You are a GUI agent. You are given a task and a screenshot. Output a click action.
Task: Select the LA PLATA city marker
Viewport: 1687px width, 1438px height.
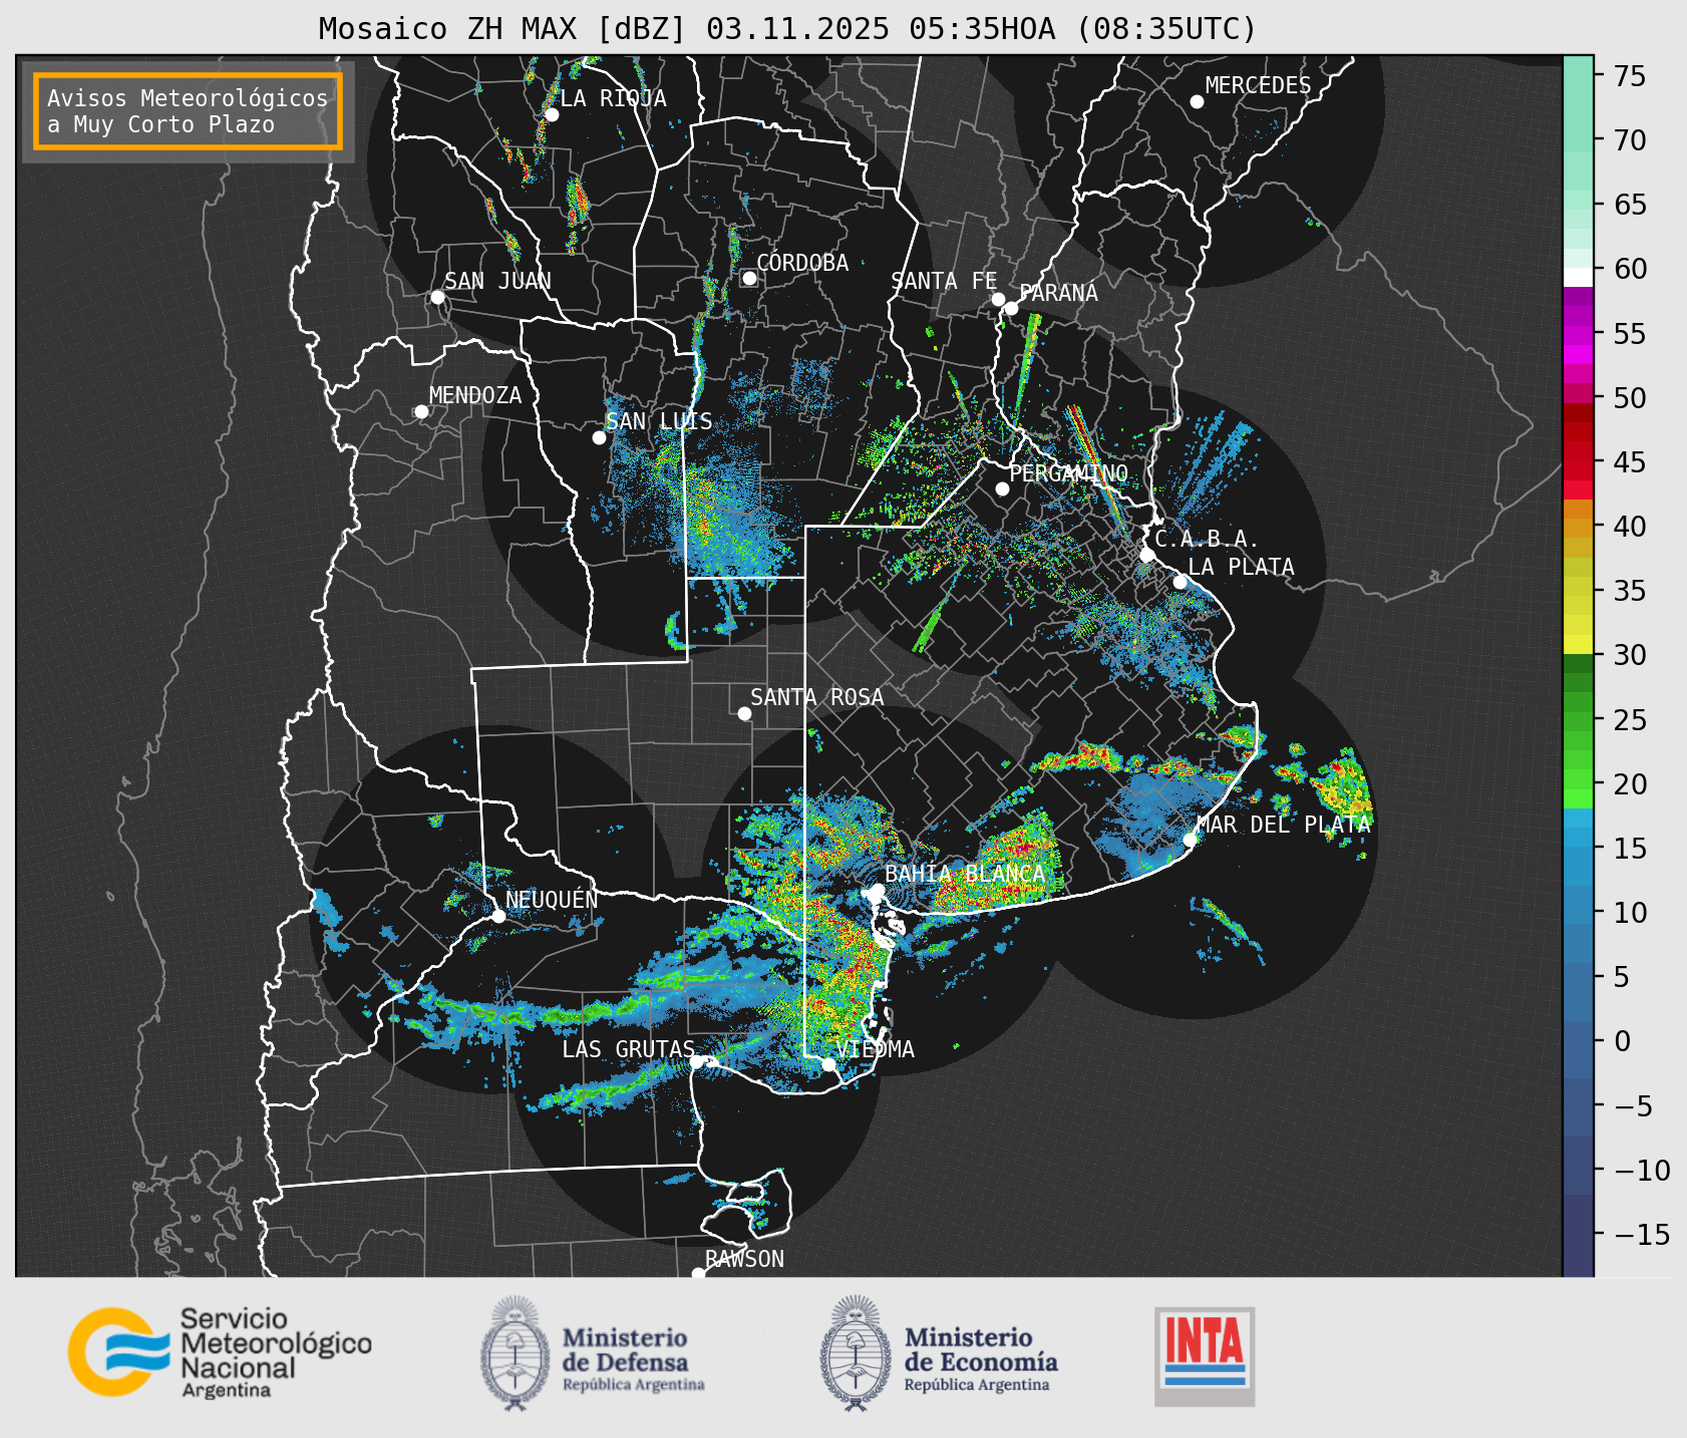point(1180,582)
